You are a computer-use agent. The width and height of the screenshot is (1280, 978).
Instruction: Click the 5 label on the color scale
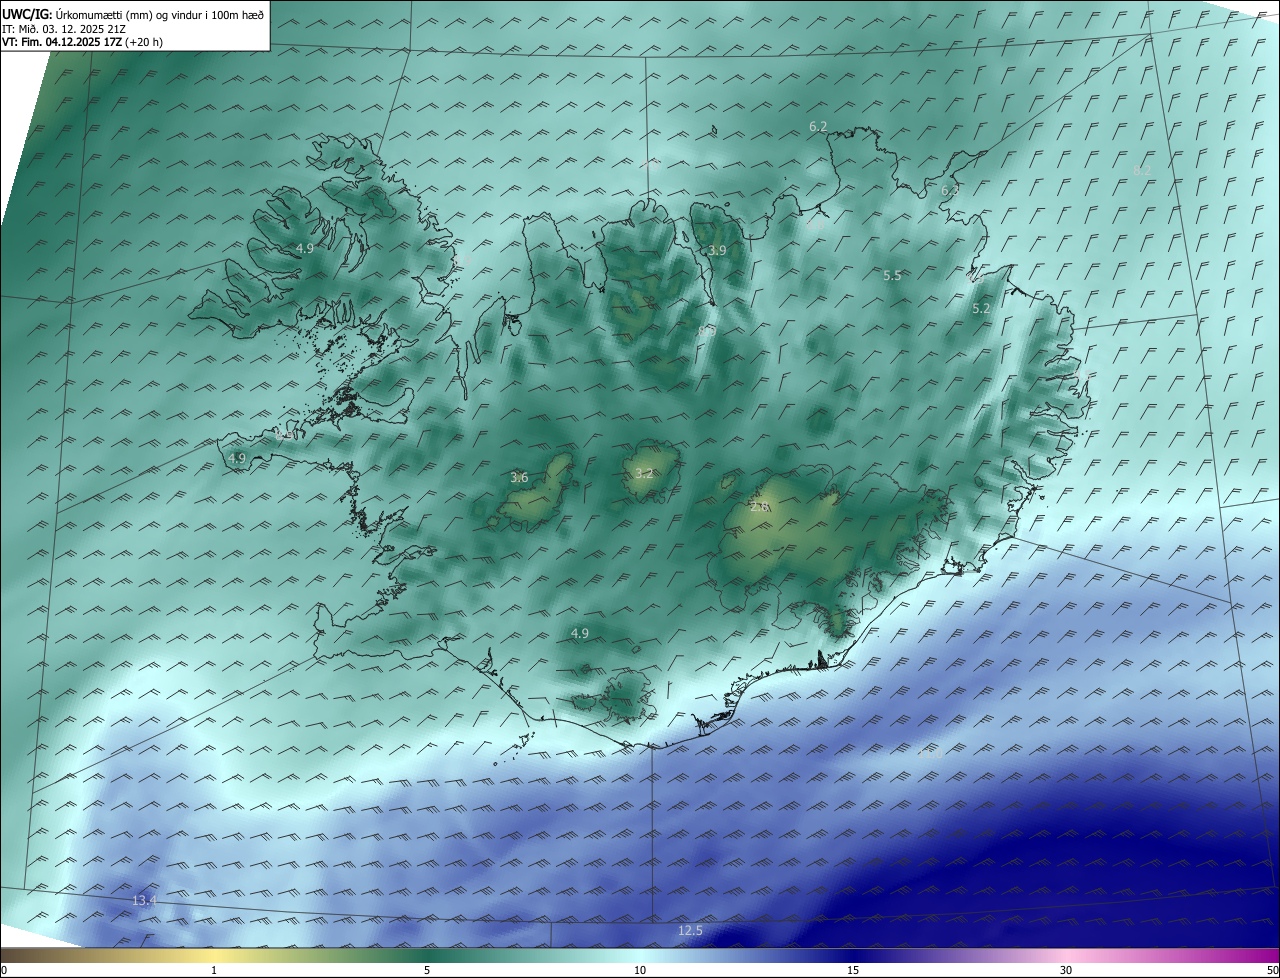pyautogui.click(x=427, y=970)
